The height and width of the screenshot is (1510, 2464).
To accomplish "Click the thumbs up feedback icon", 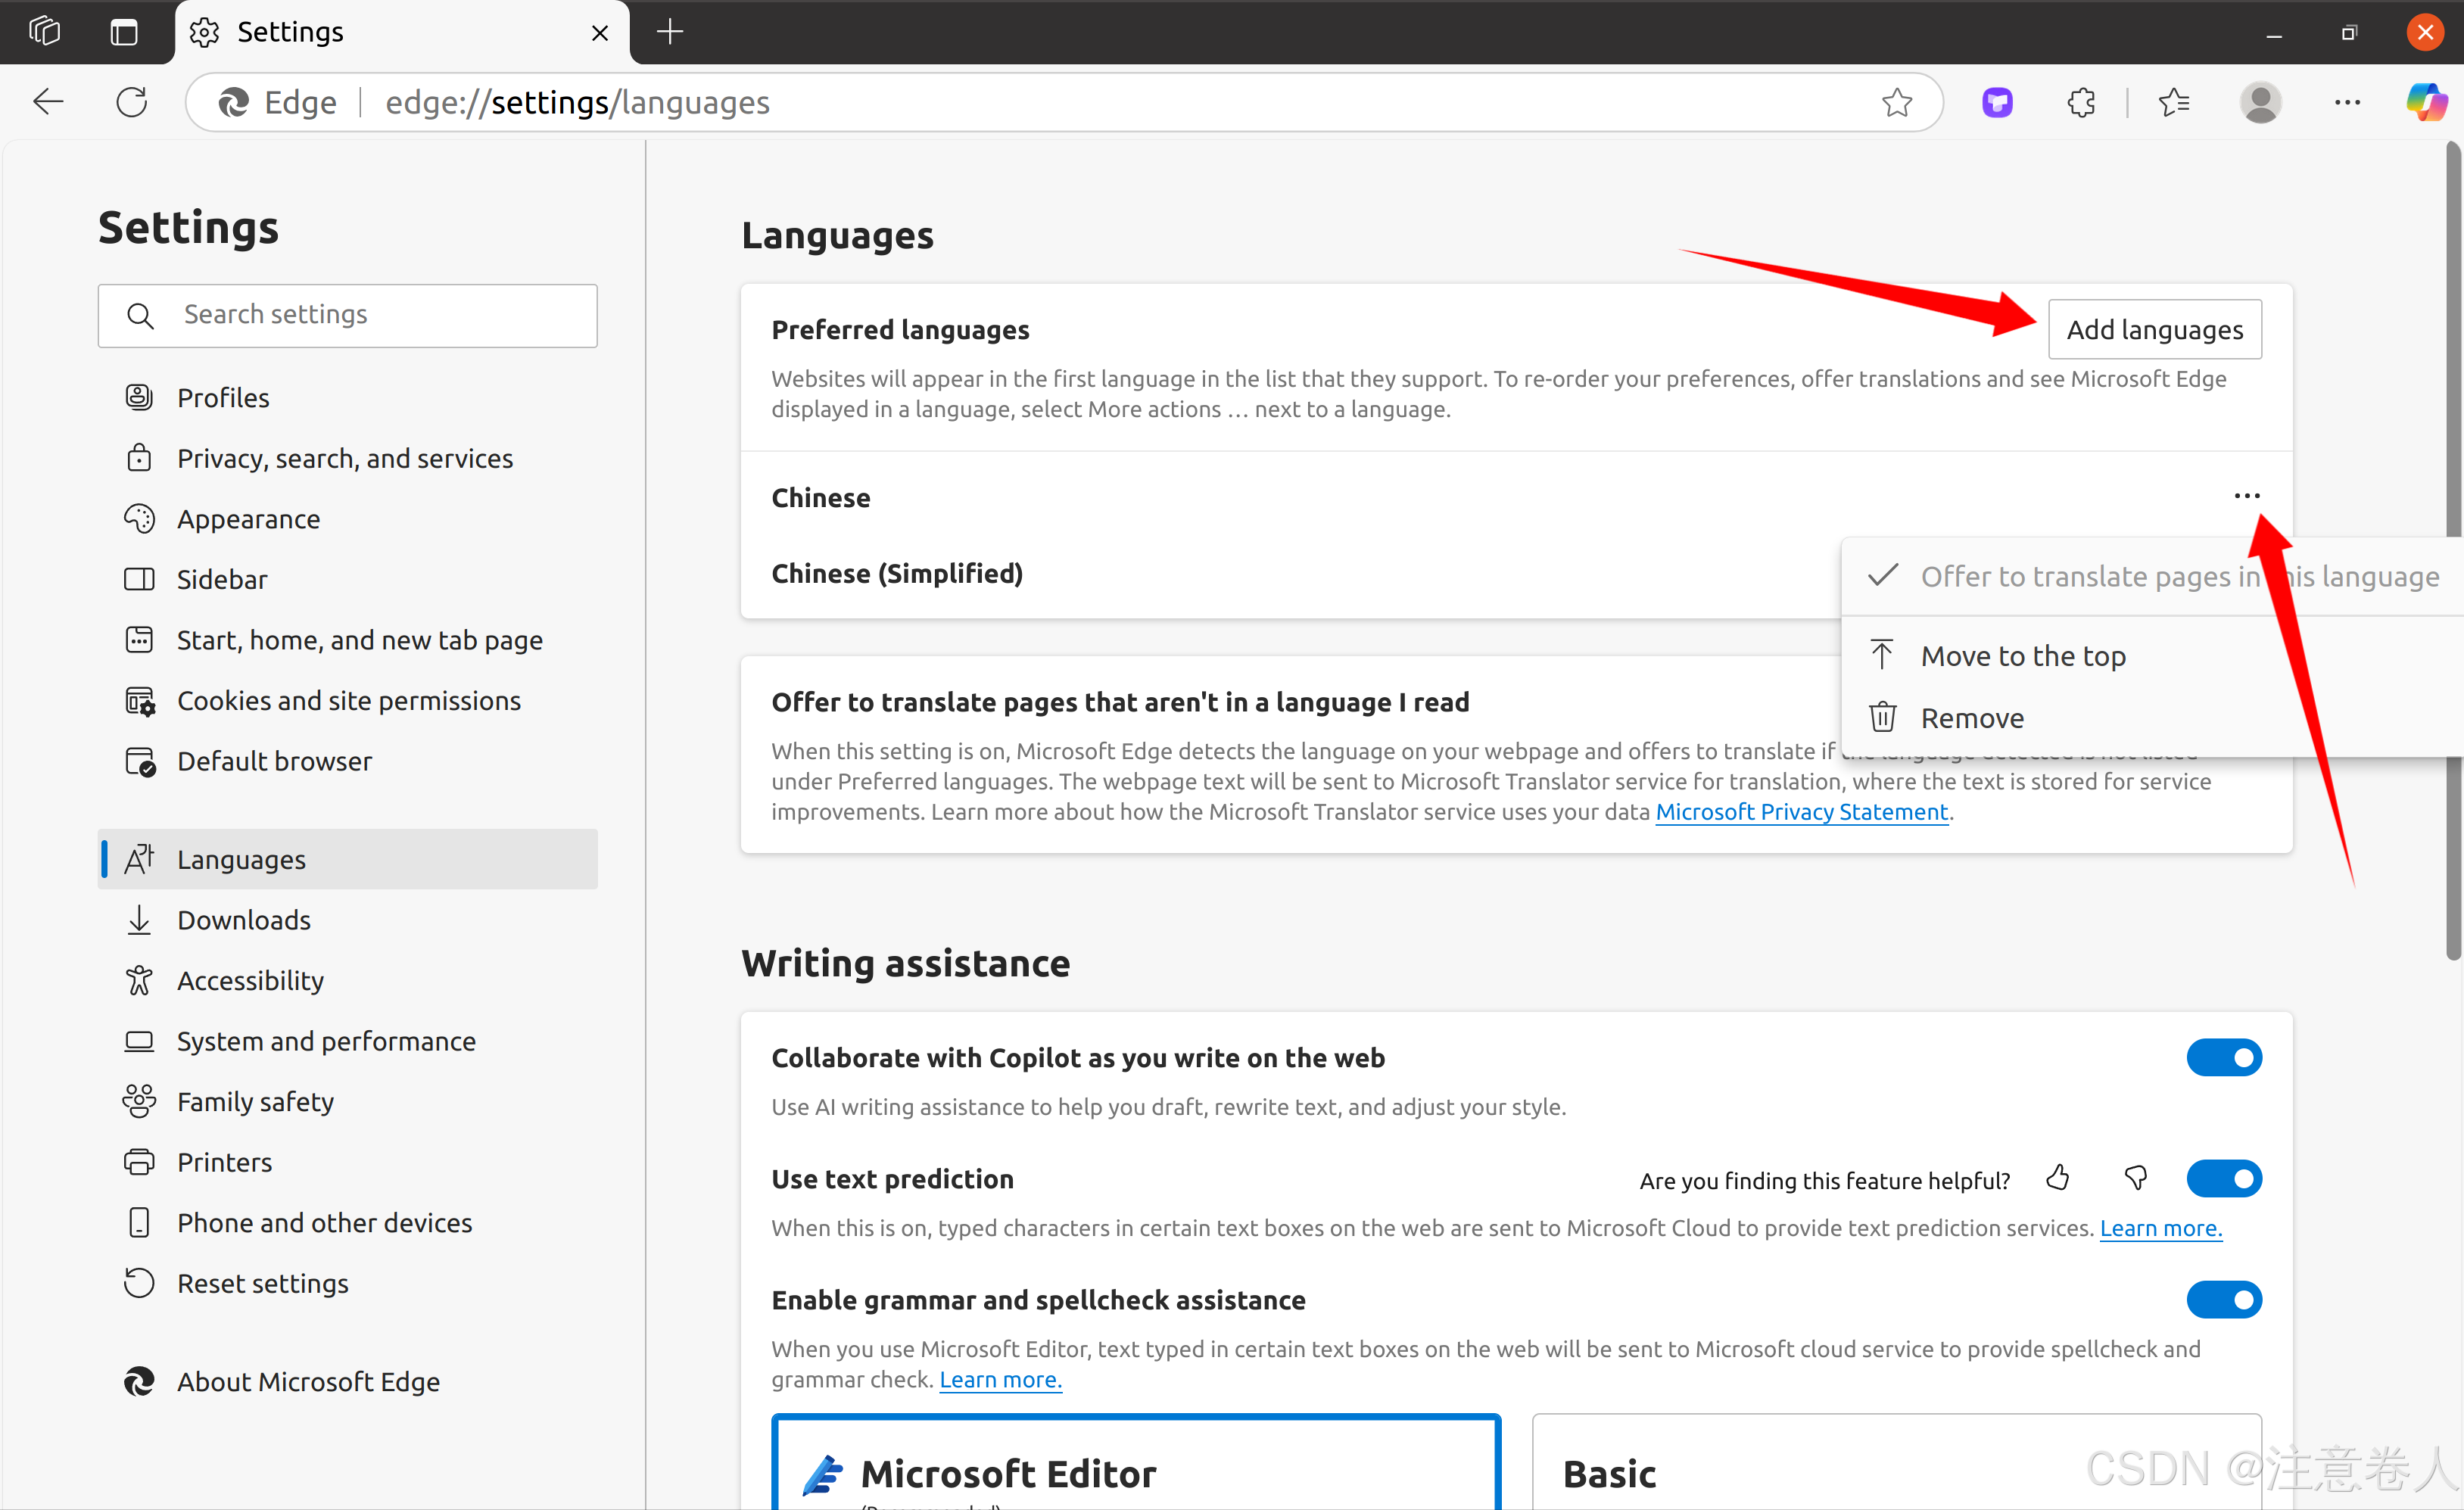I will (x=2057, y=1178).
